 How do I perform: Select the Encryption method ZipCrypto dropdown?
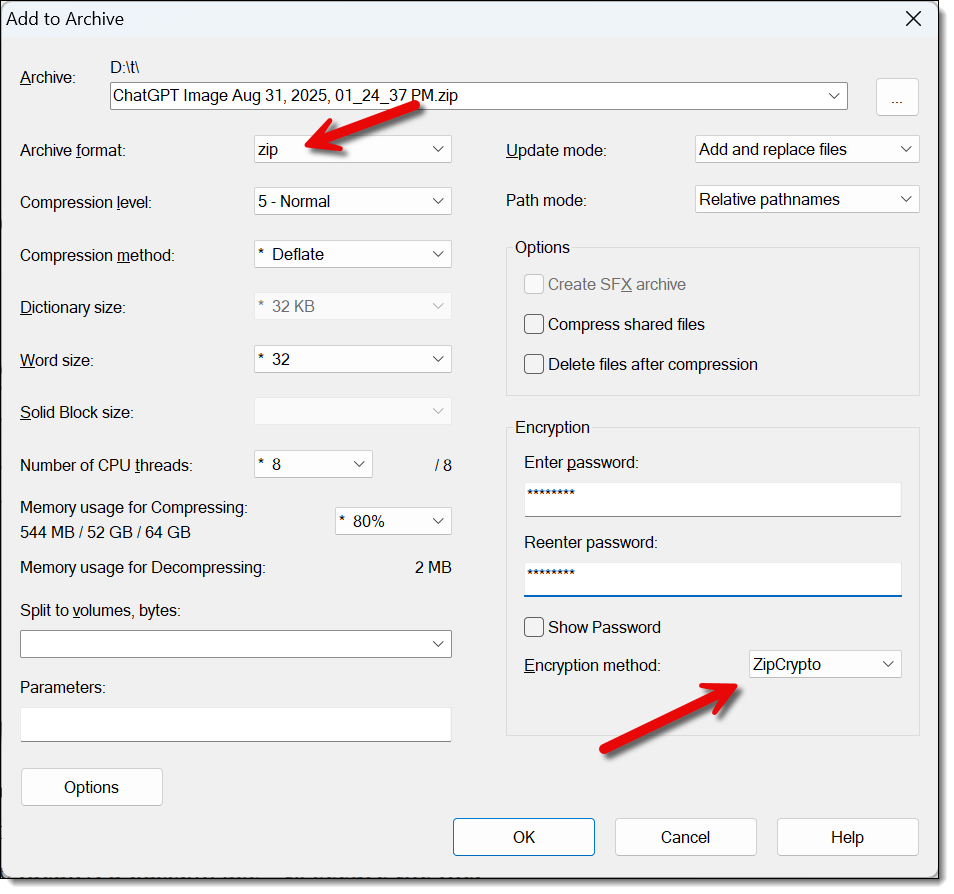pos(824,664)
